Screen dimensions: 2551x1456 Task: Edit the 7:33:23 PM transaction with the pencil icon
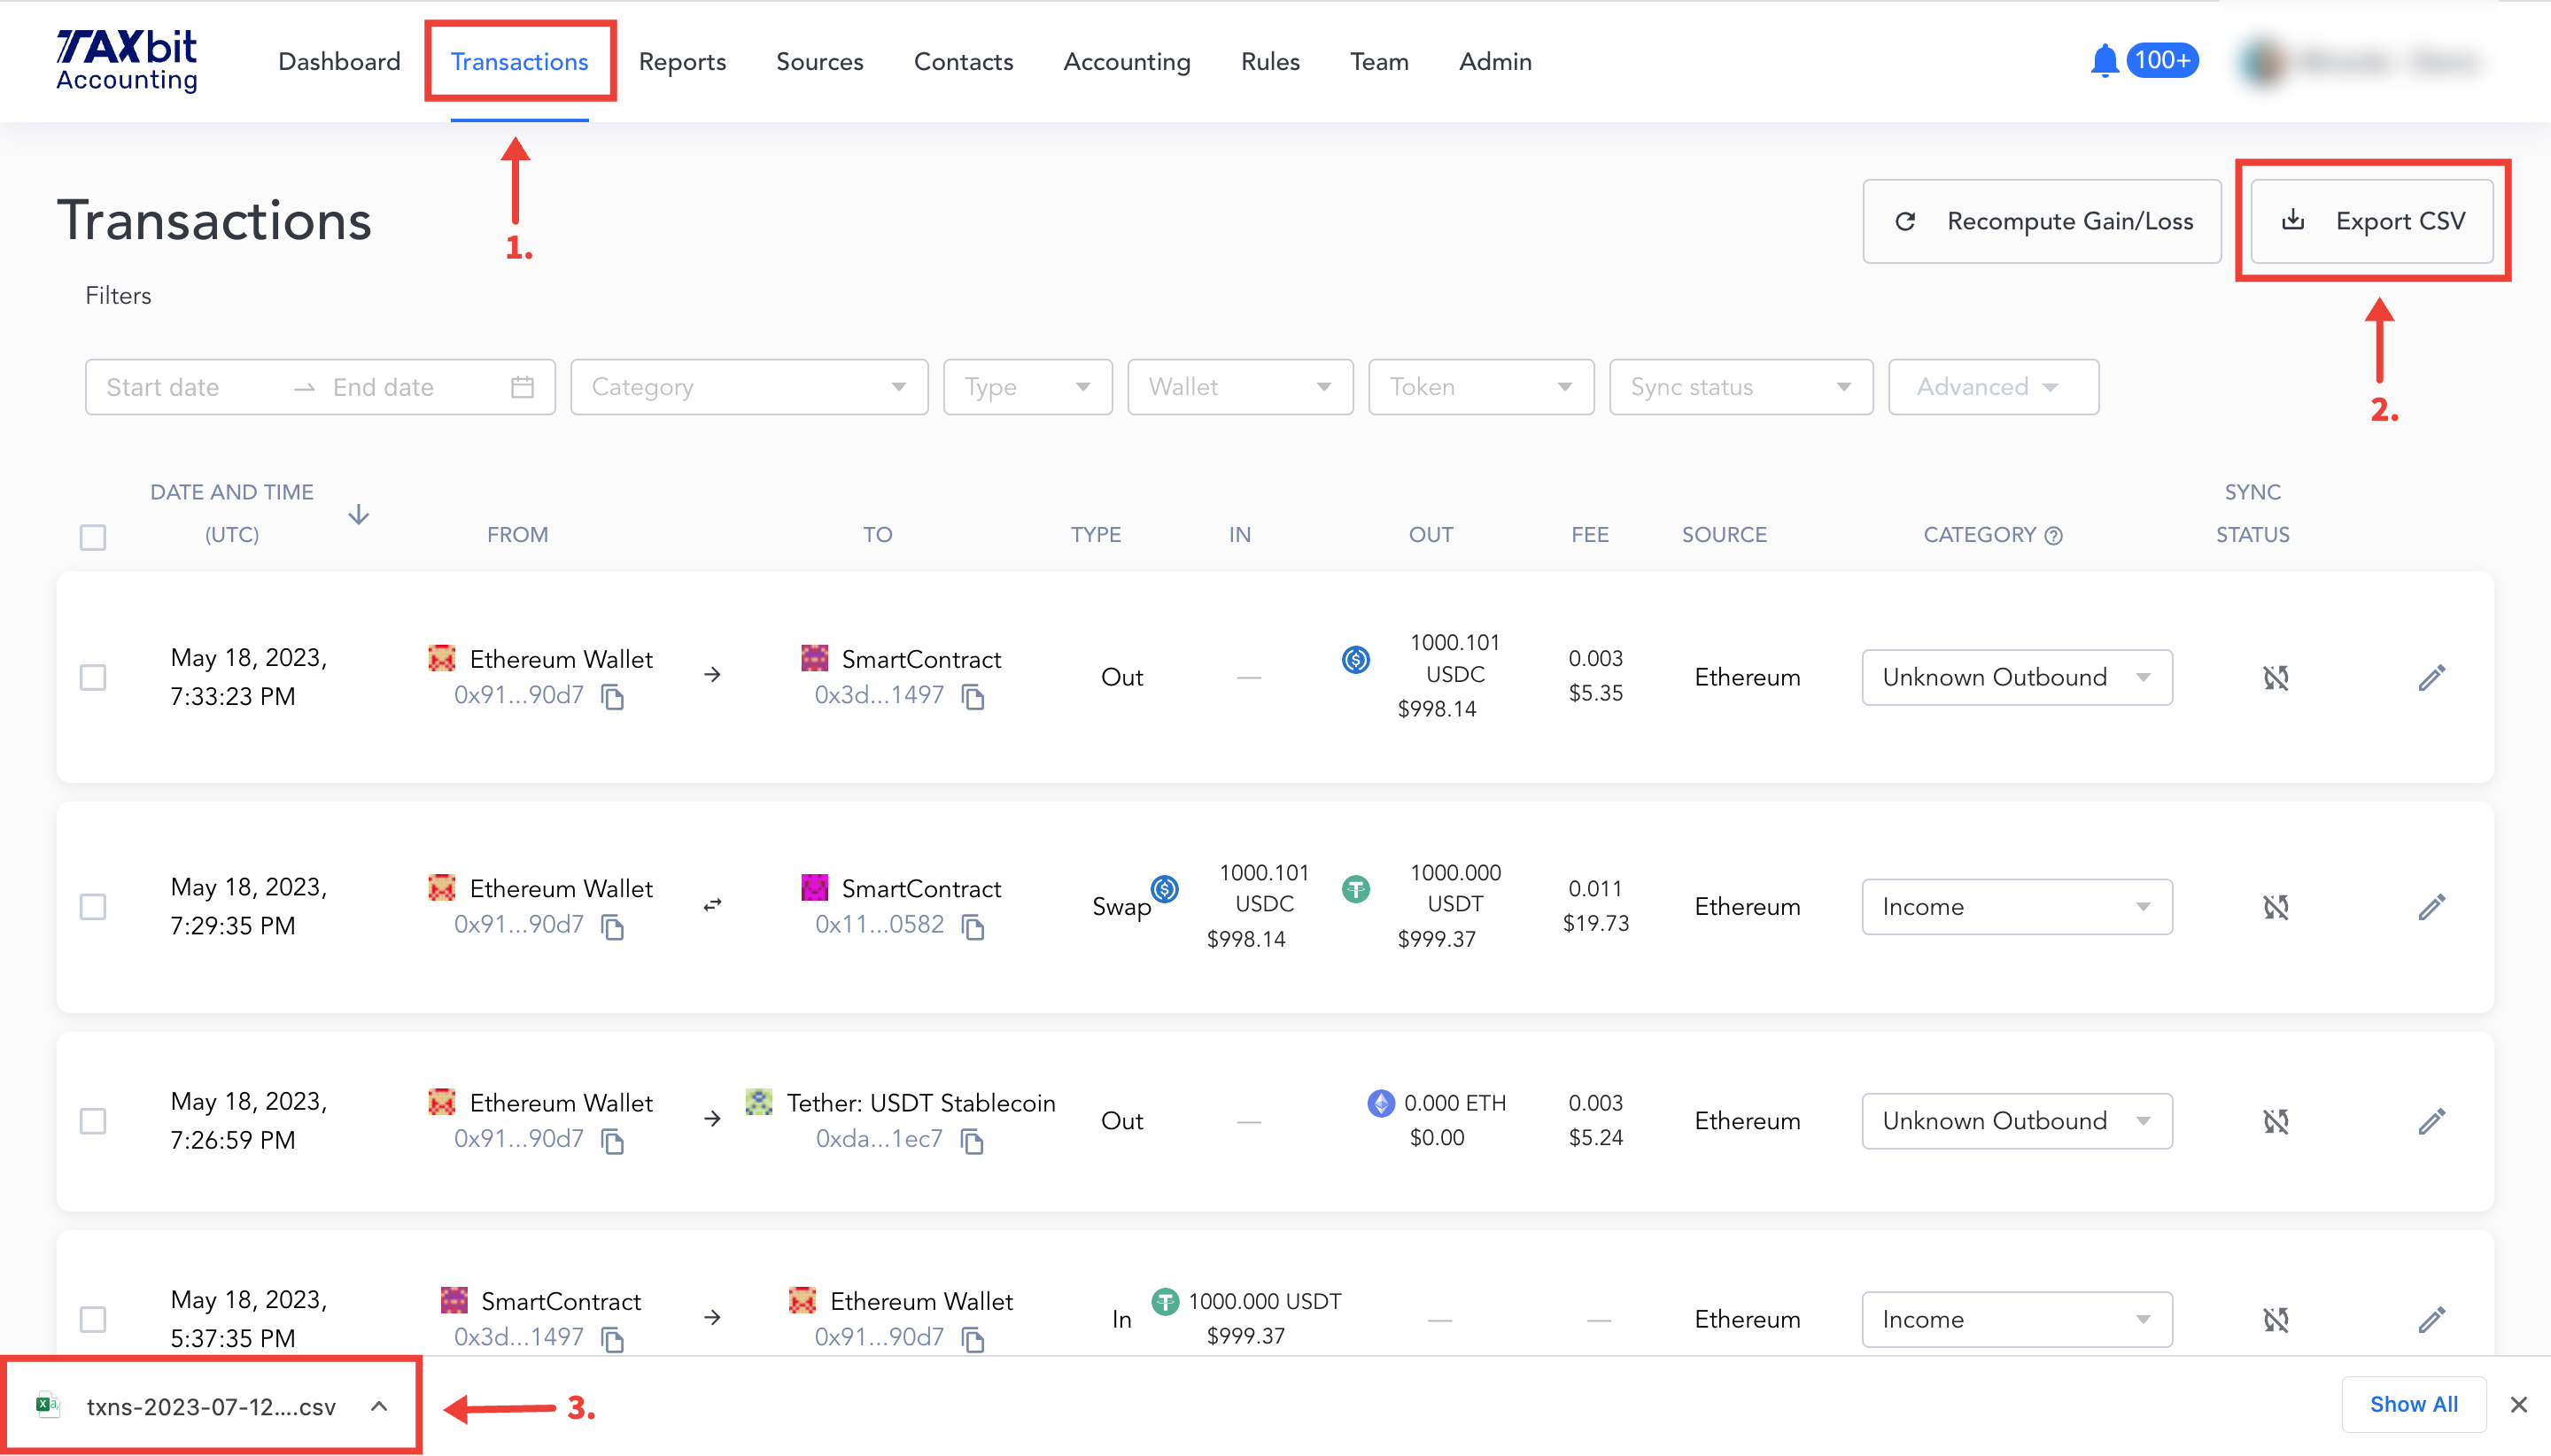2432,678
